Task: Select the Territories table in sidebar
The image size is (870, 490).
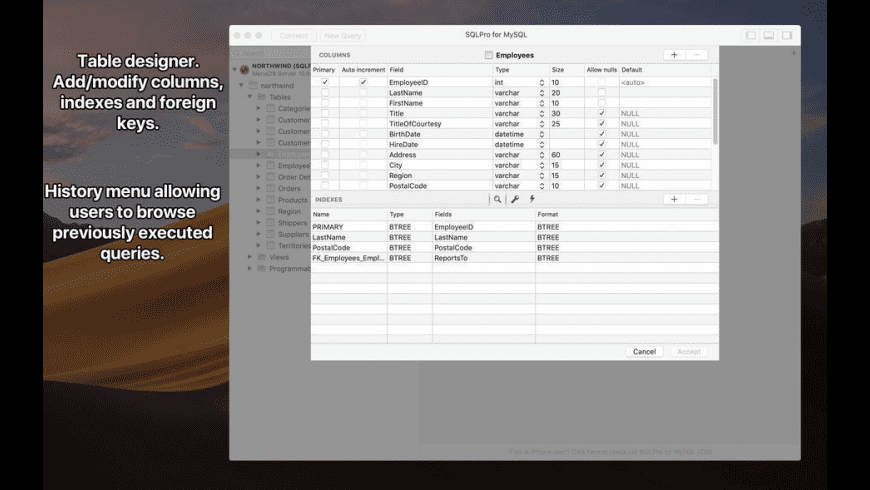Action: (294, 245)
